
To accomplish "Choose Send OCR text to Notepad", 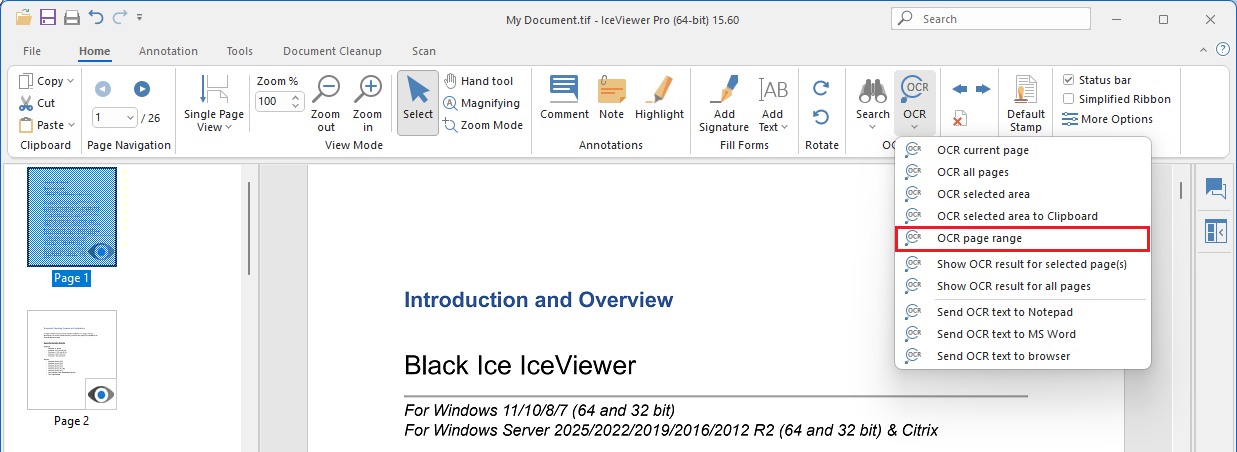I will pos(1023,312).
